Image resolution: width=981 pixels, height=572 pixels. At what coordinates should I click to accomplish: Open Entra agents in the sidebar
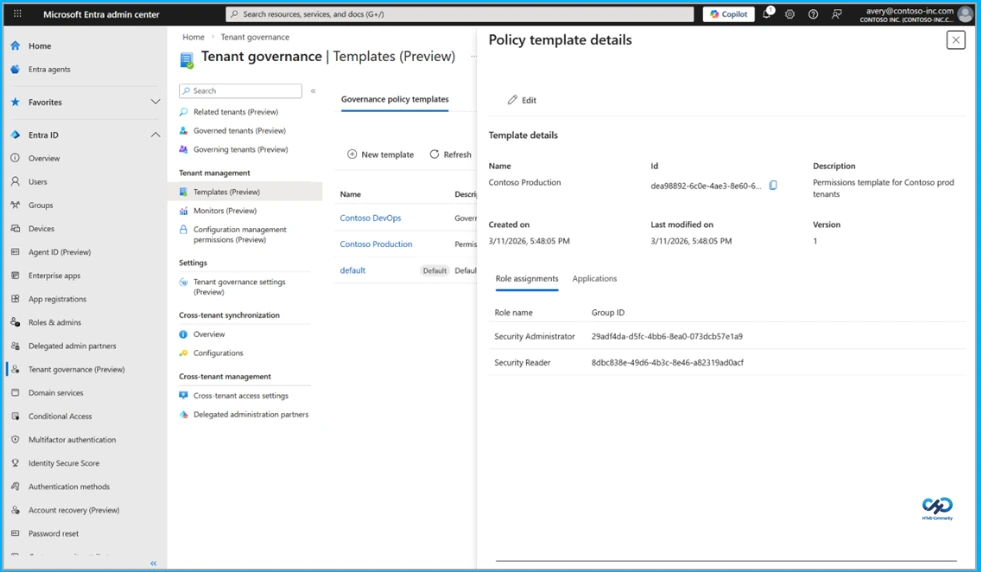point(49,69)
